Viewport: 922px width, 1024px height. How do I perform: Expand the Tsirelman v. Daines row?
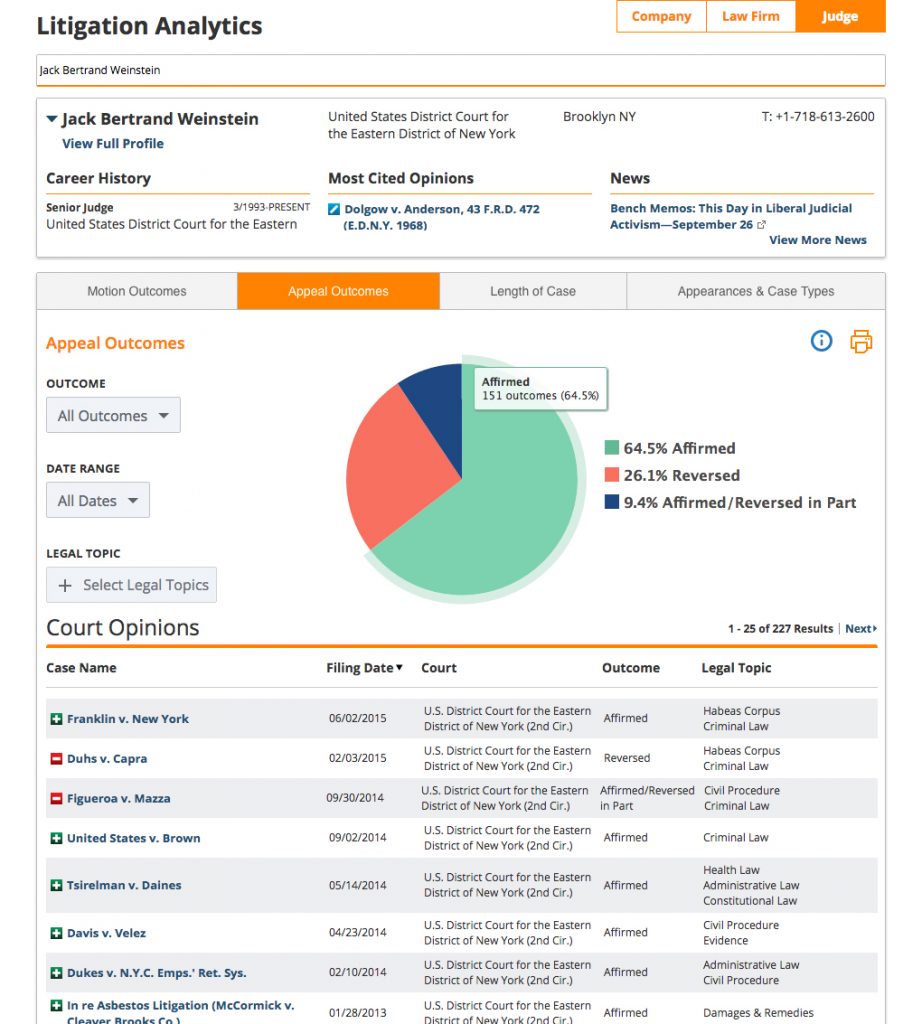[x=57, y=886]
